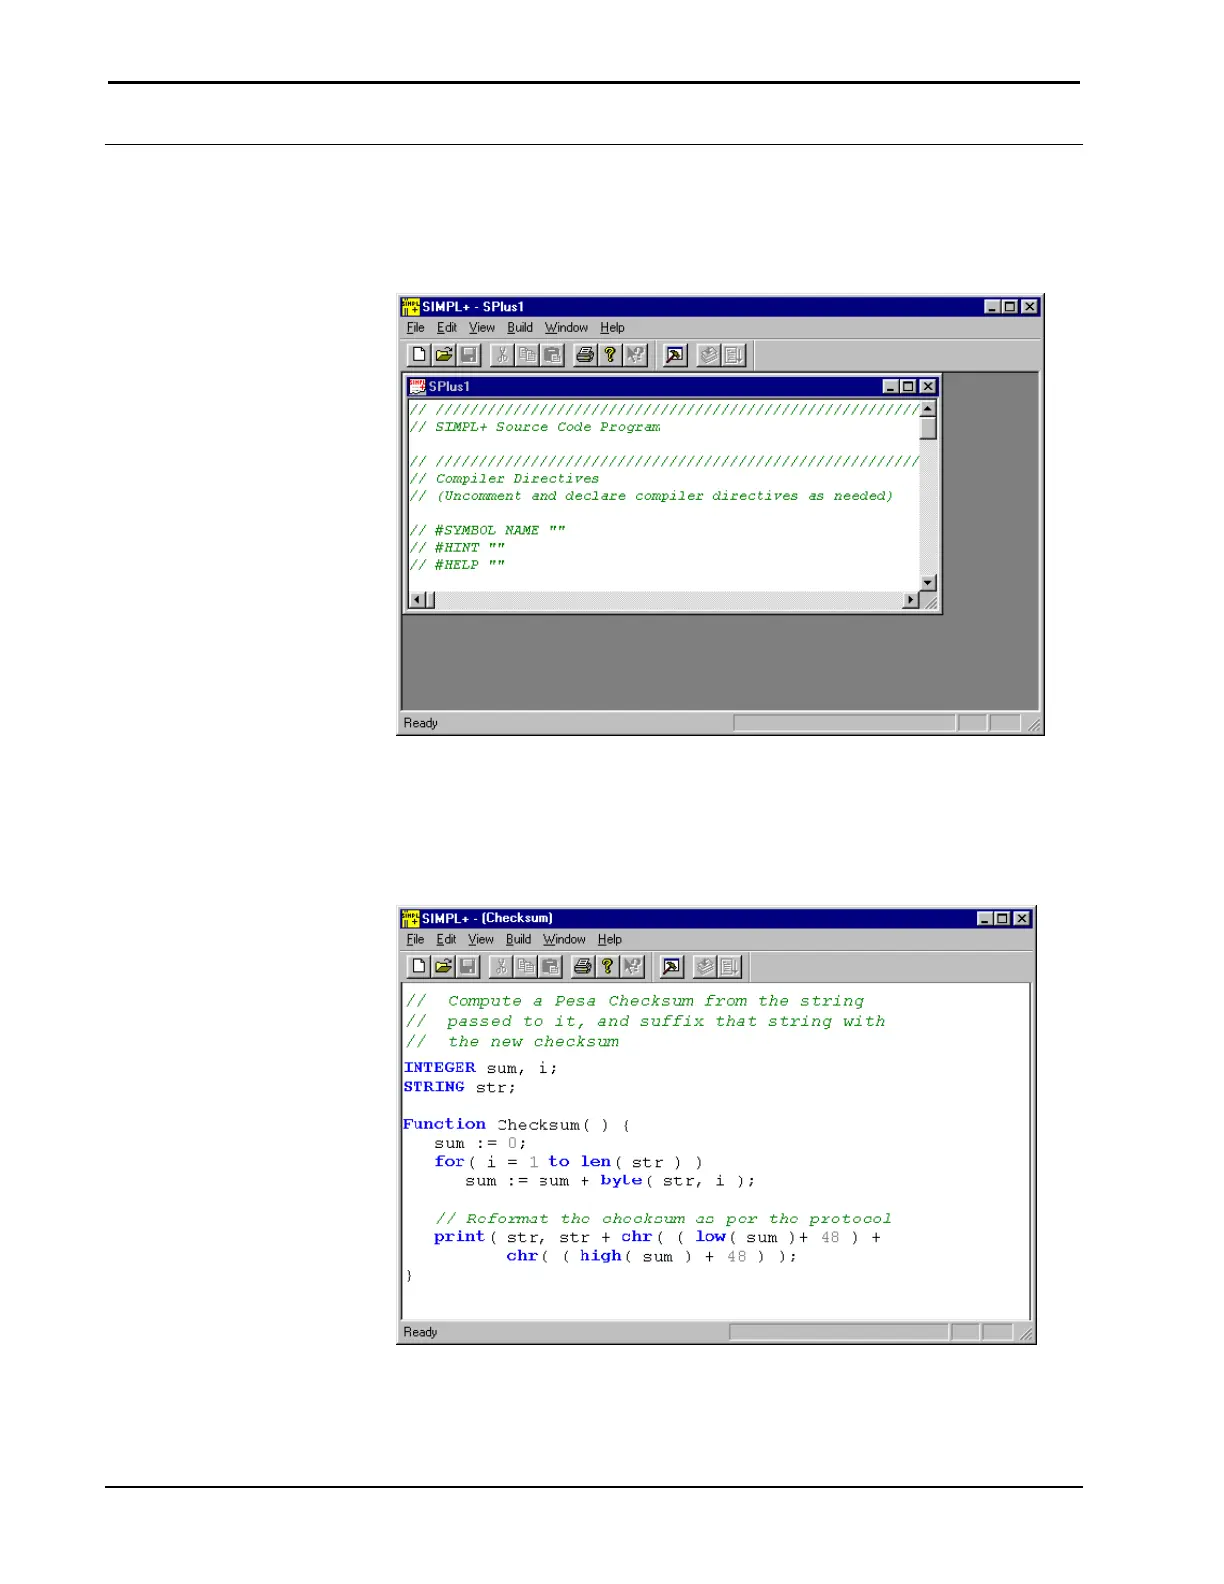Click scroll left arrow in SPlus1 document
The width and height of the screenshot is (1224, 1584).
(418, 600)
